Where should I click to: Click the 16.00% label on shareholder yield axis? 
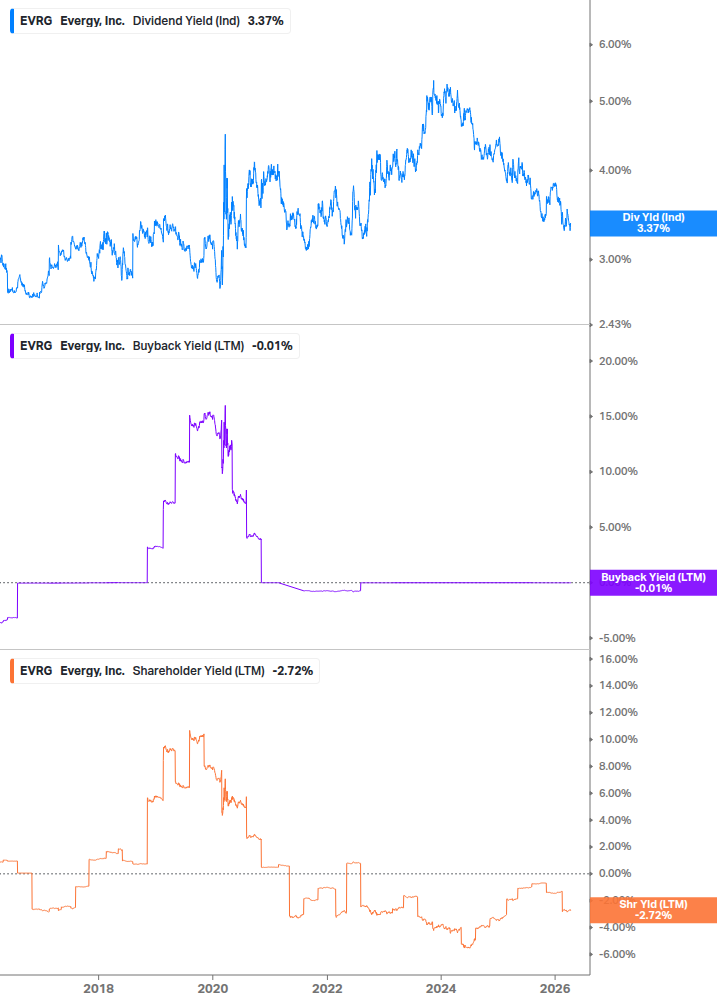618,660
